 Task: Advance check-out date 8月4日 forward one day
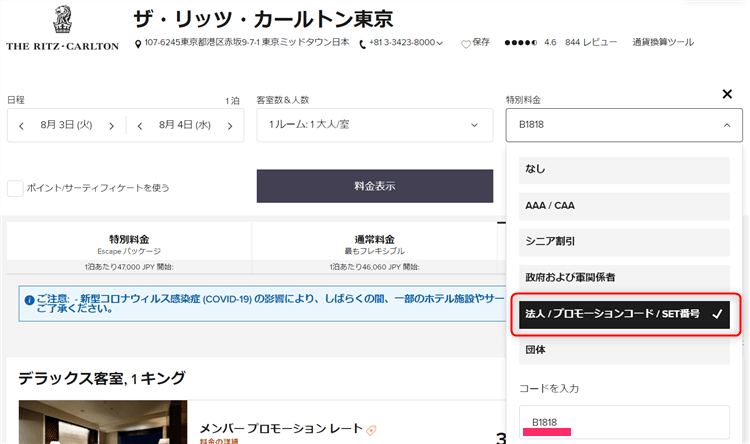229,126
